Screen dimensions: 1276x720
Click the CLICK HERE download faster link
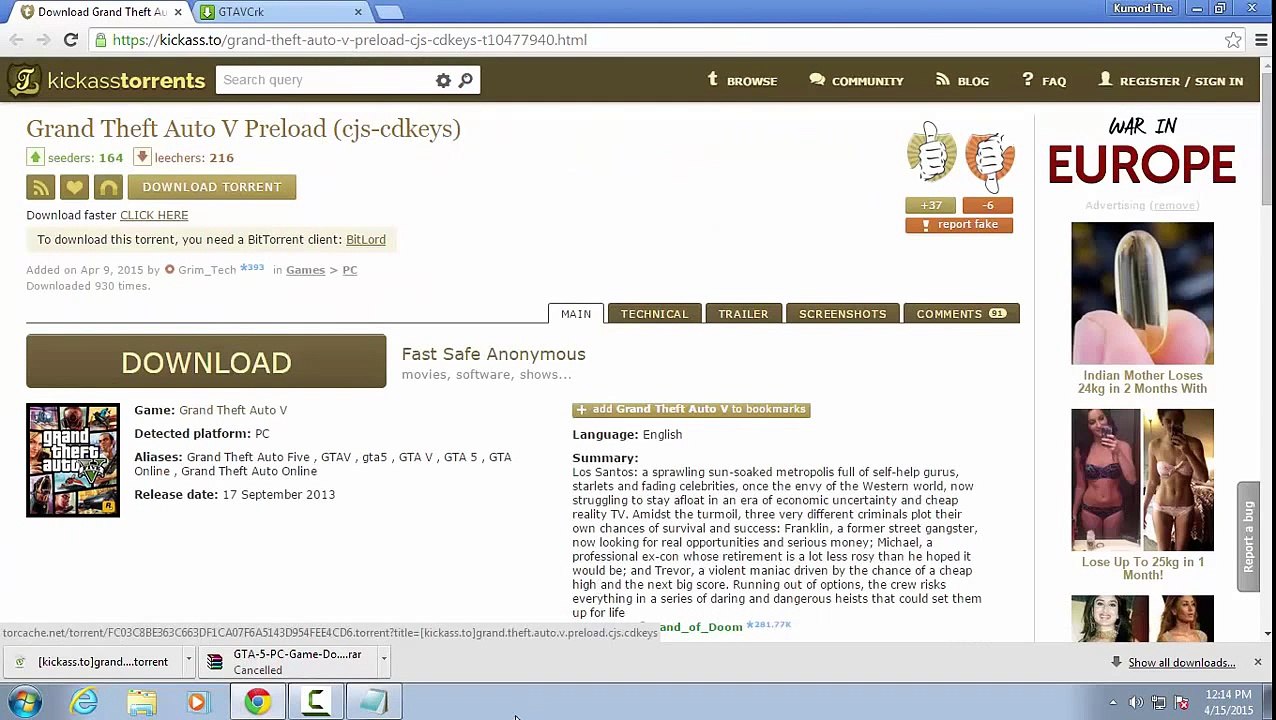pos(154,215)
